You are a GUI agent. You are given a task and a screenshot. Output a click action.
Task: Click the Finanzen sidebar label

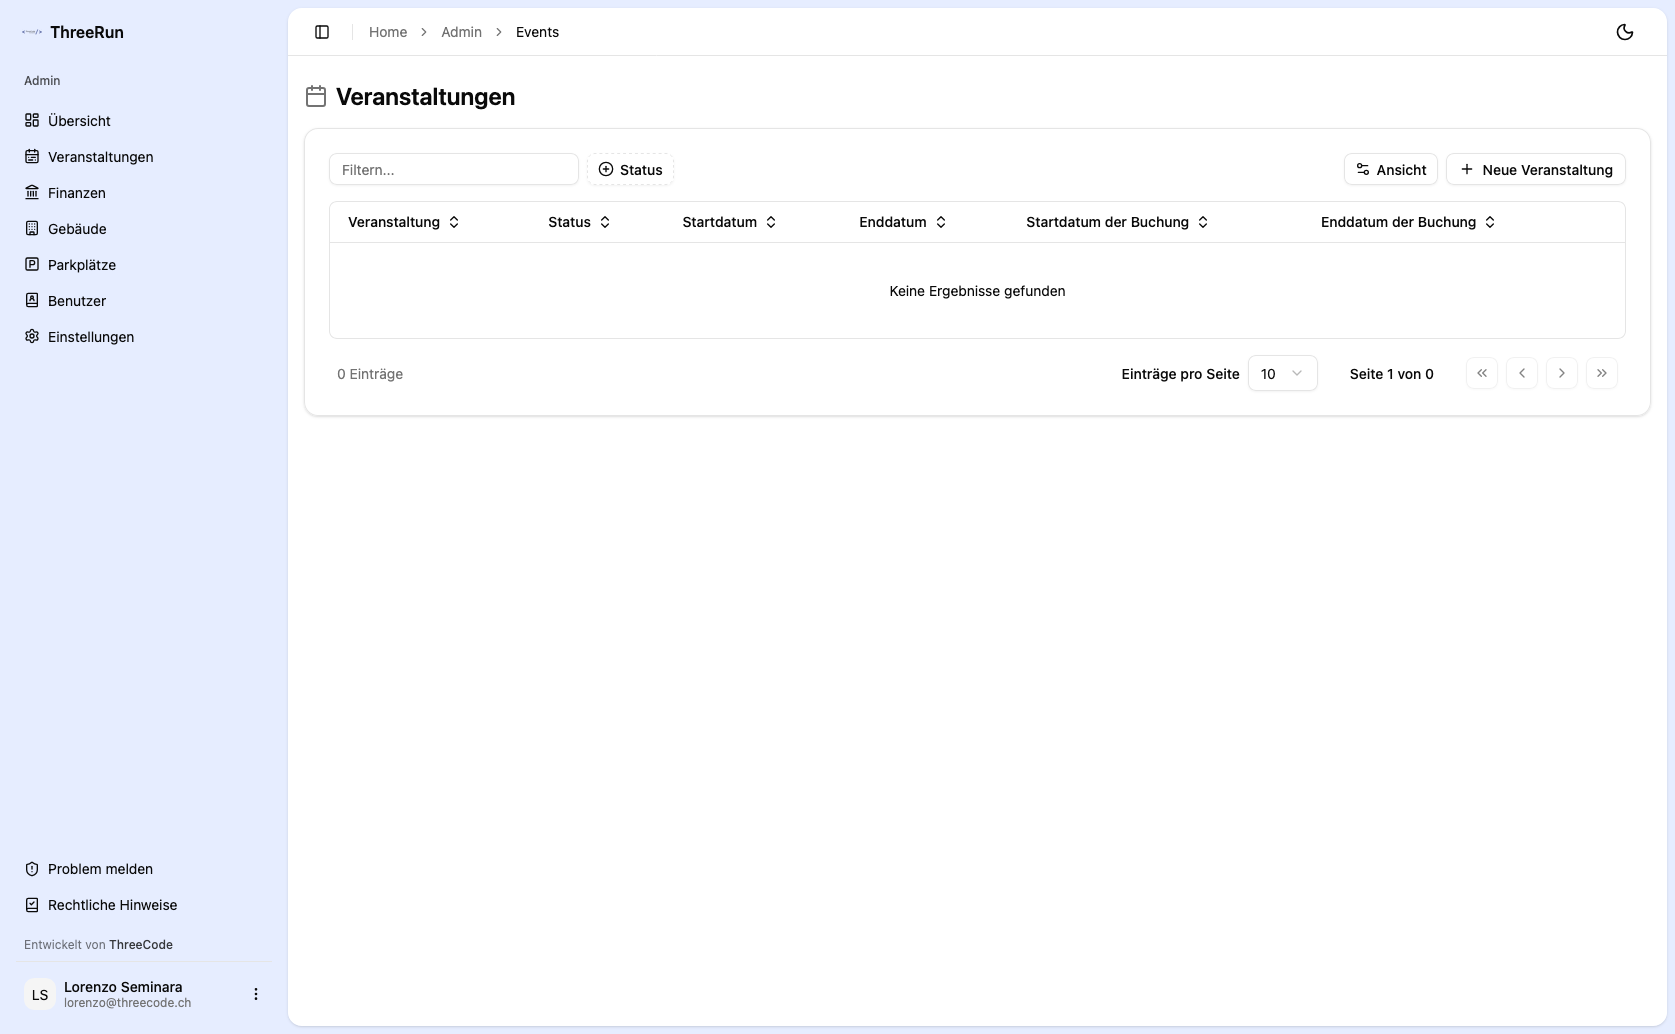point(77,193)
